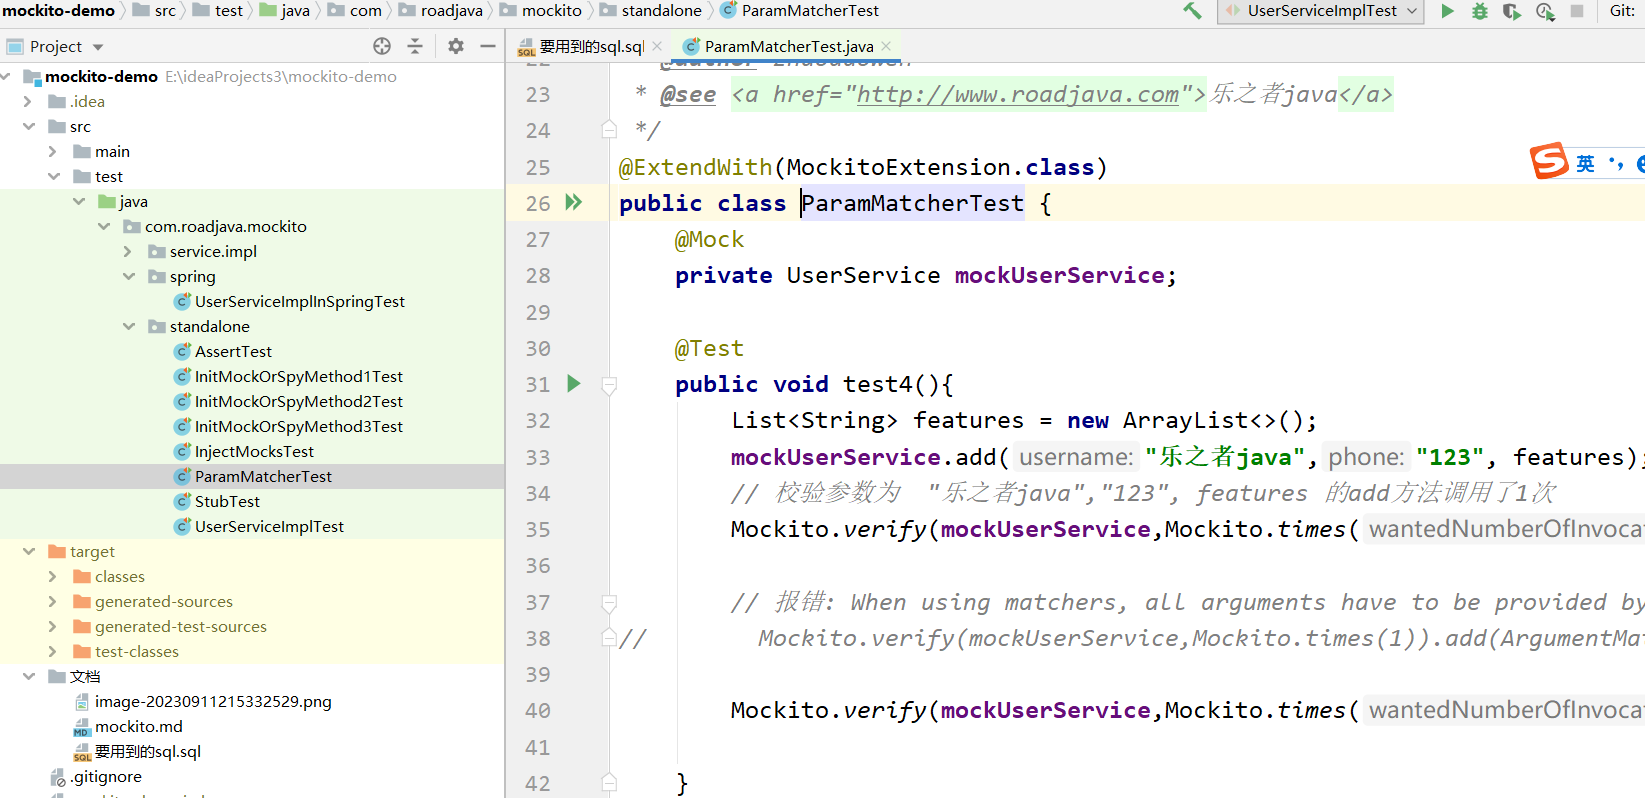Collapse the src folder
The width and height of the screenshot is (1645, 798).
point(28,126)
